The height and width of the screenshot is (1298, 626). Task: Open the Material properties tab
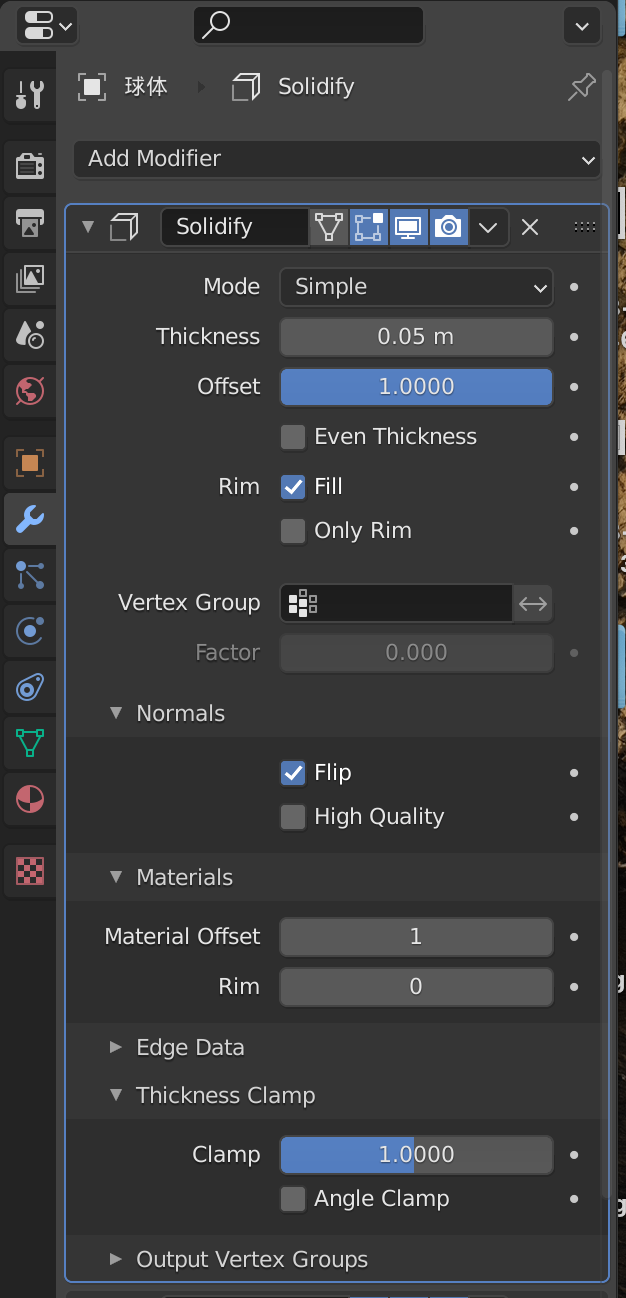pyautogui.click(x=30, y=799)
